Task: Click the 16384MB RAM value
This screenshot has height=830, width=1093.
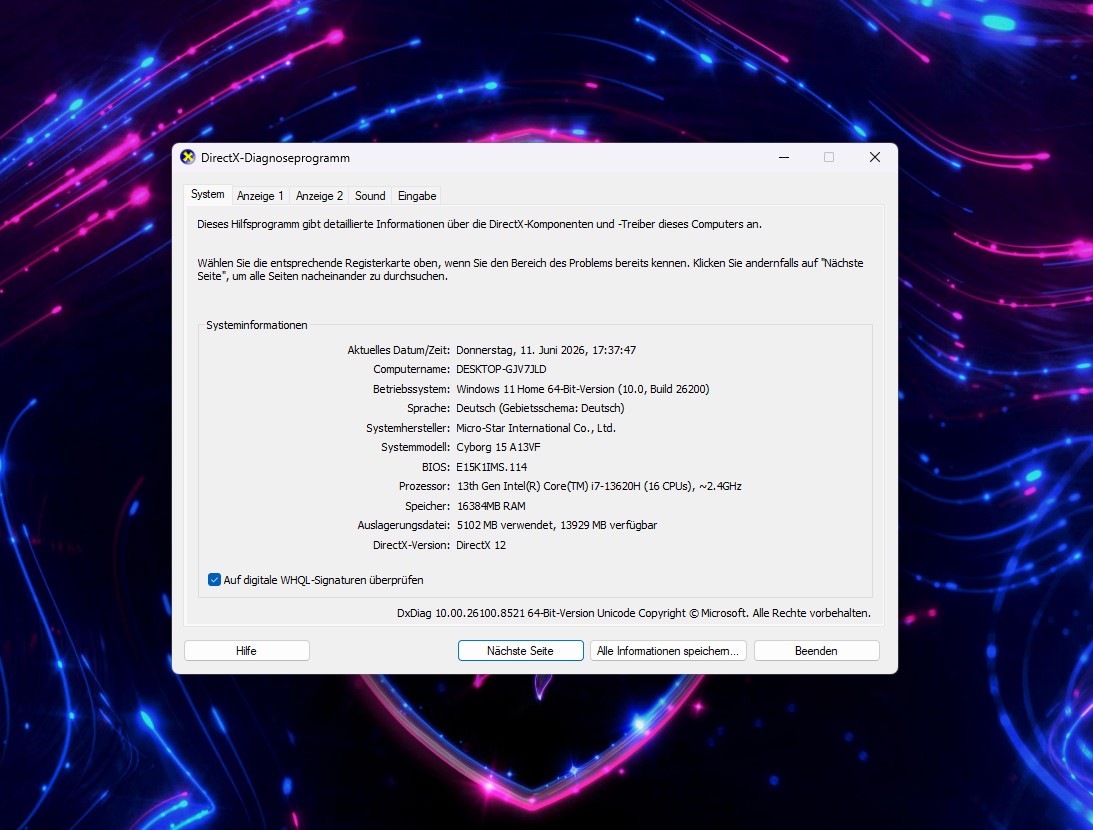Action: pyautogui.click(x=491, y=507)
